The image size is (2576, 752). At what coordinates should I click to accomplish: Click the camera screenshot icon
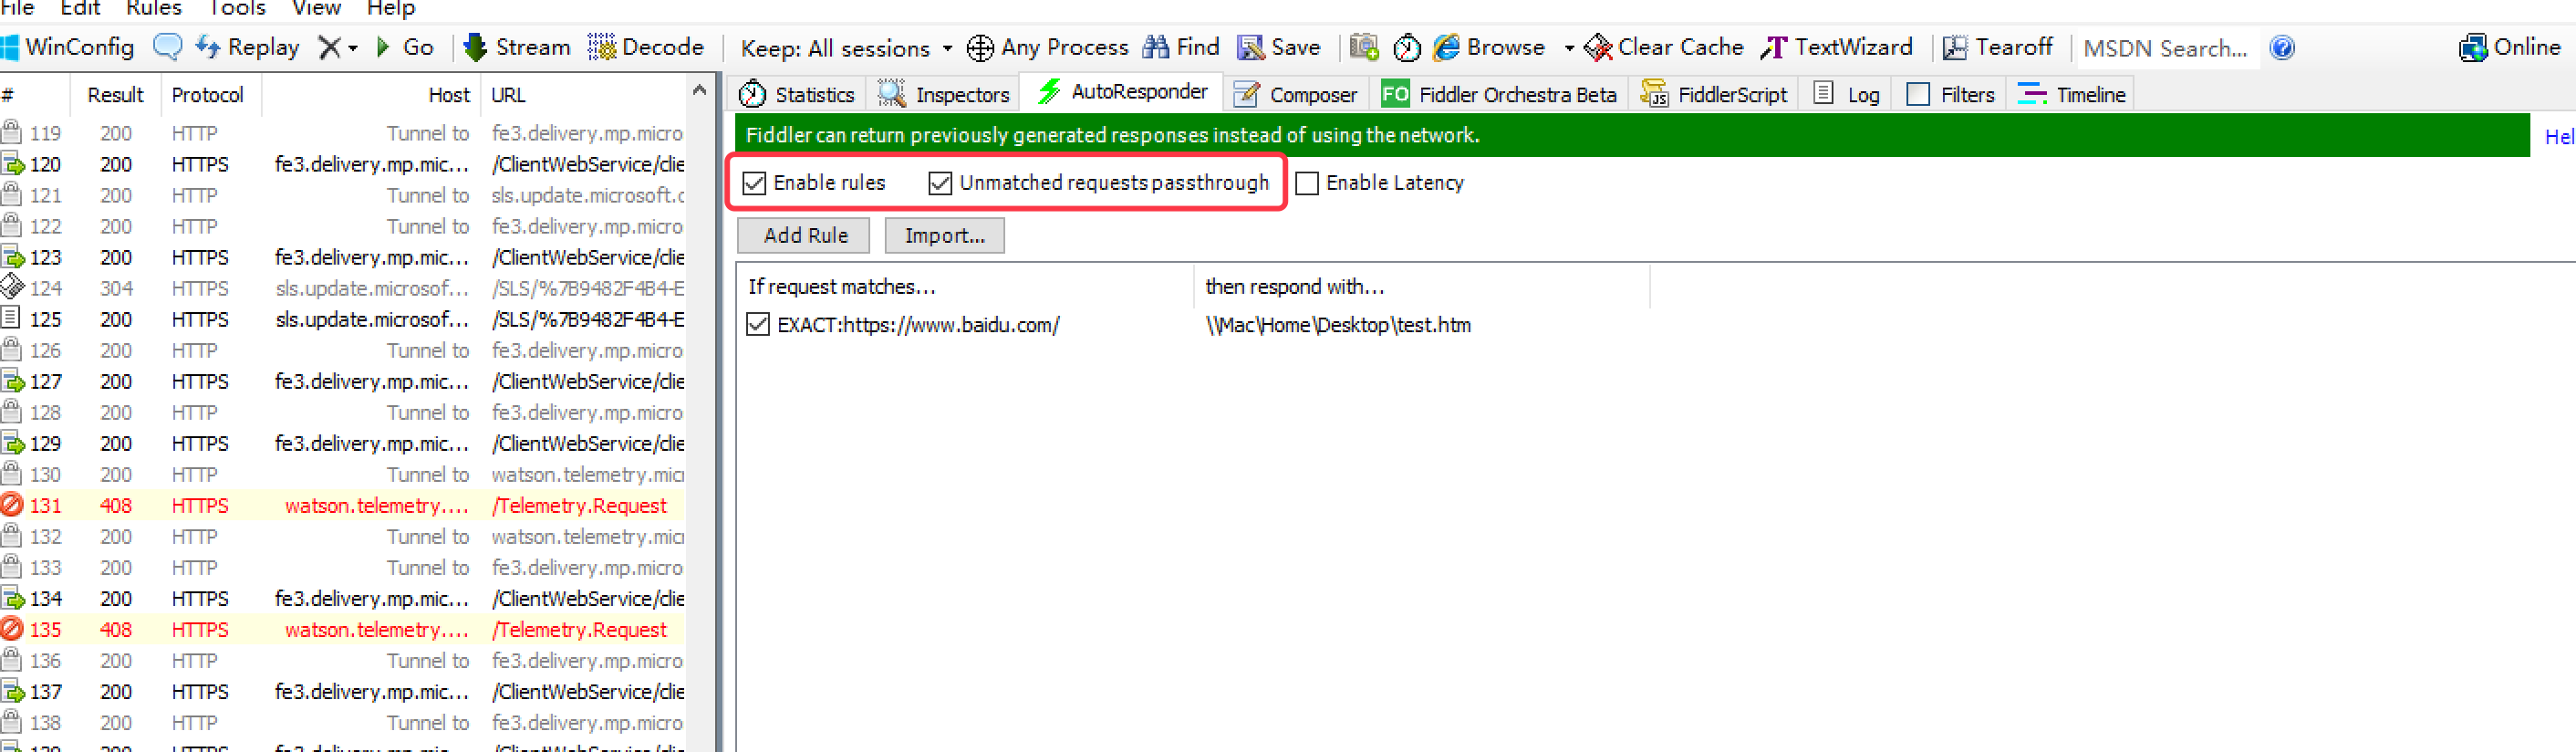pyautogui.click(x=1363, y=47)
